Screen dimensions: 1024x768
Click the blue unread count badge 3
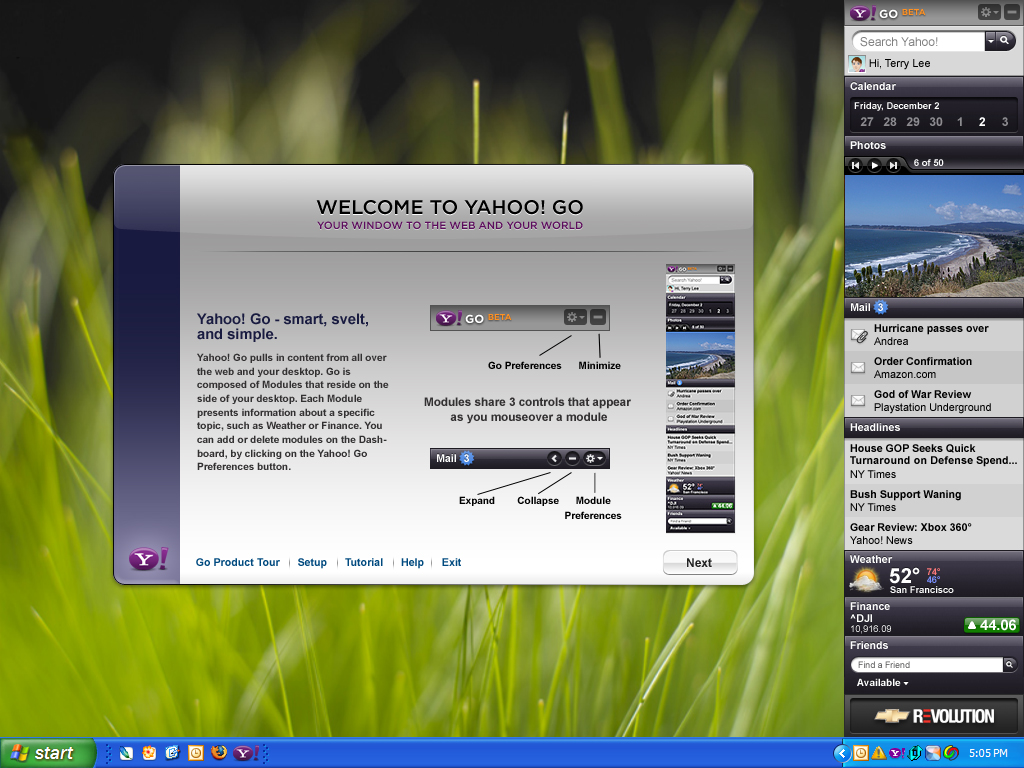point(880,308)
